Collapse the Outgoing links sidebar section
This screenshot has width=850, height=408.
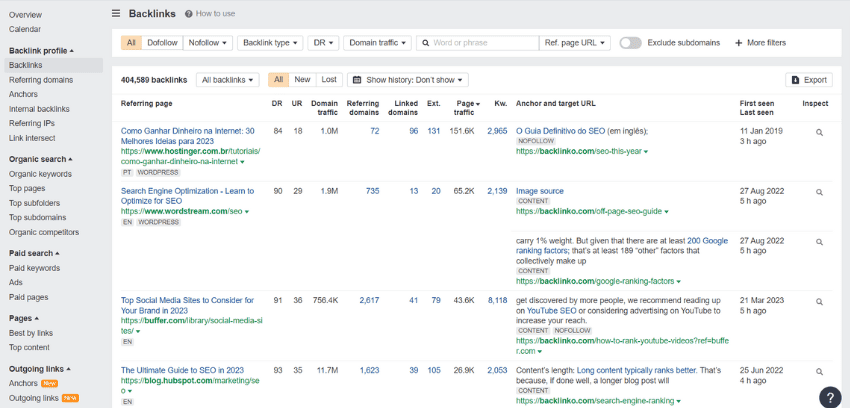[40, 369]
